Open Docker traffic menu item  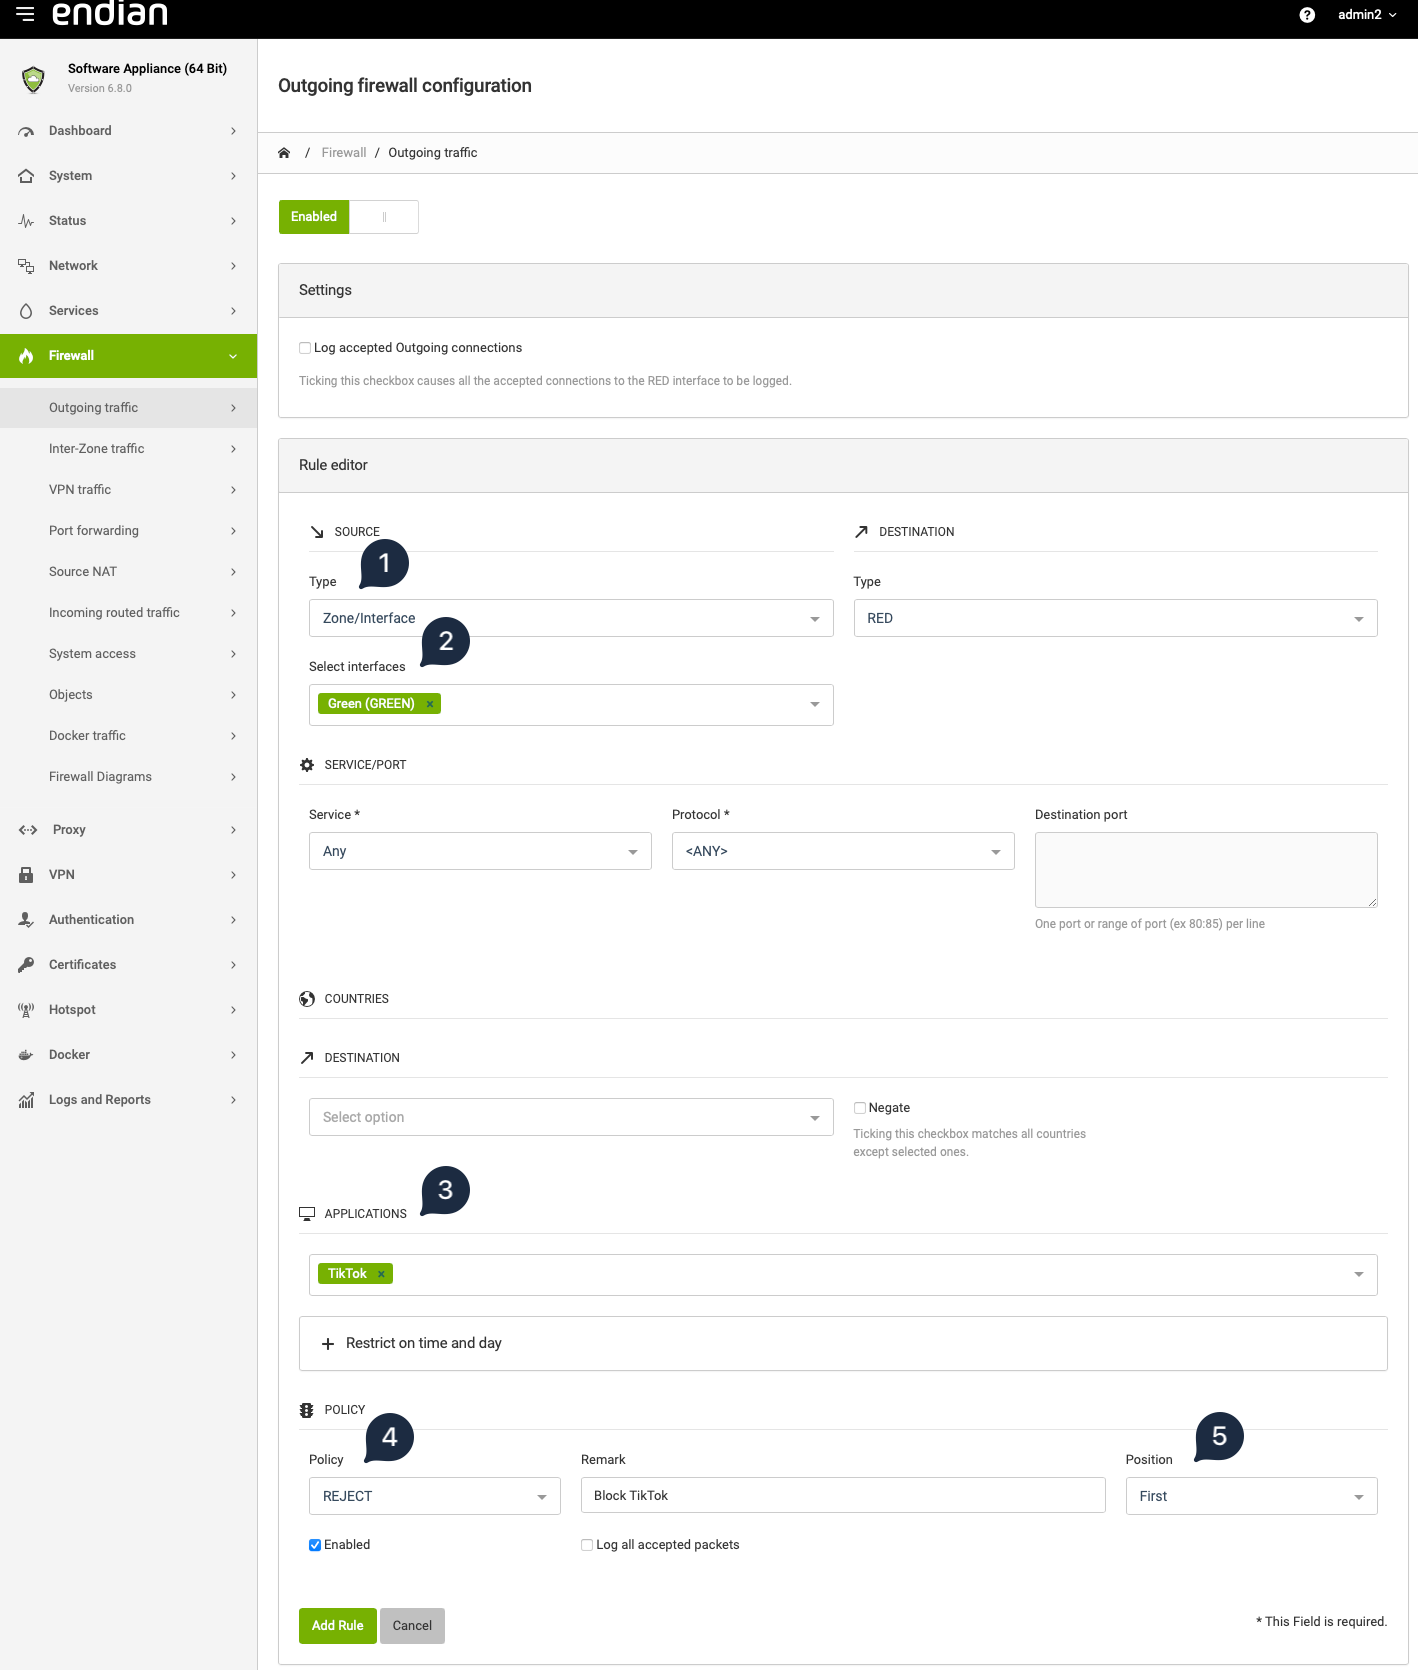[128, 736]
